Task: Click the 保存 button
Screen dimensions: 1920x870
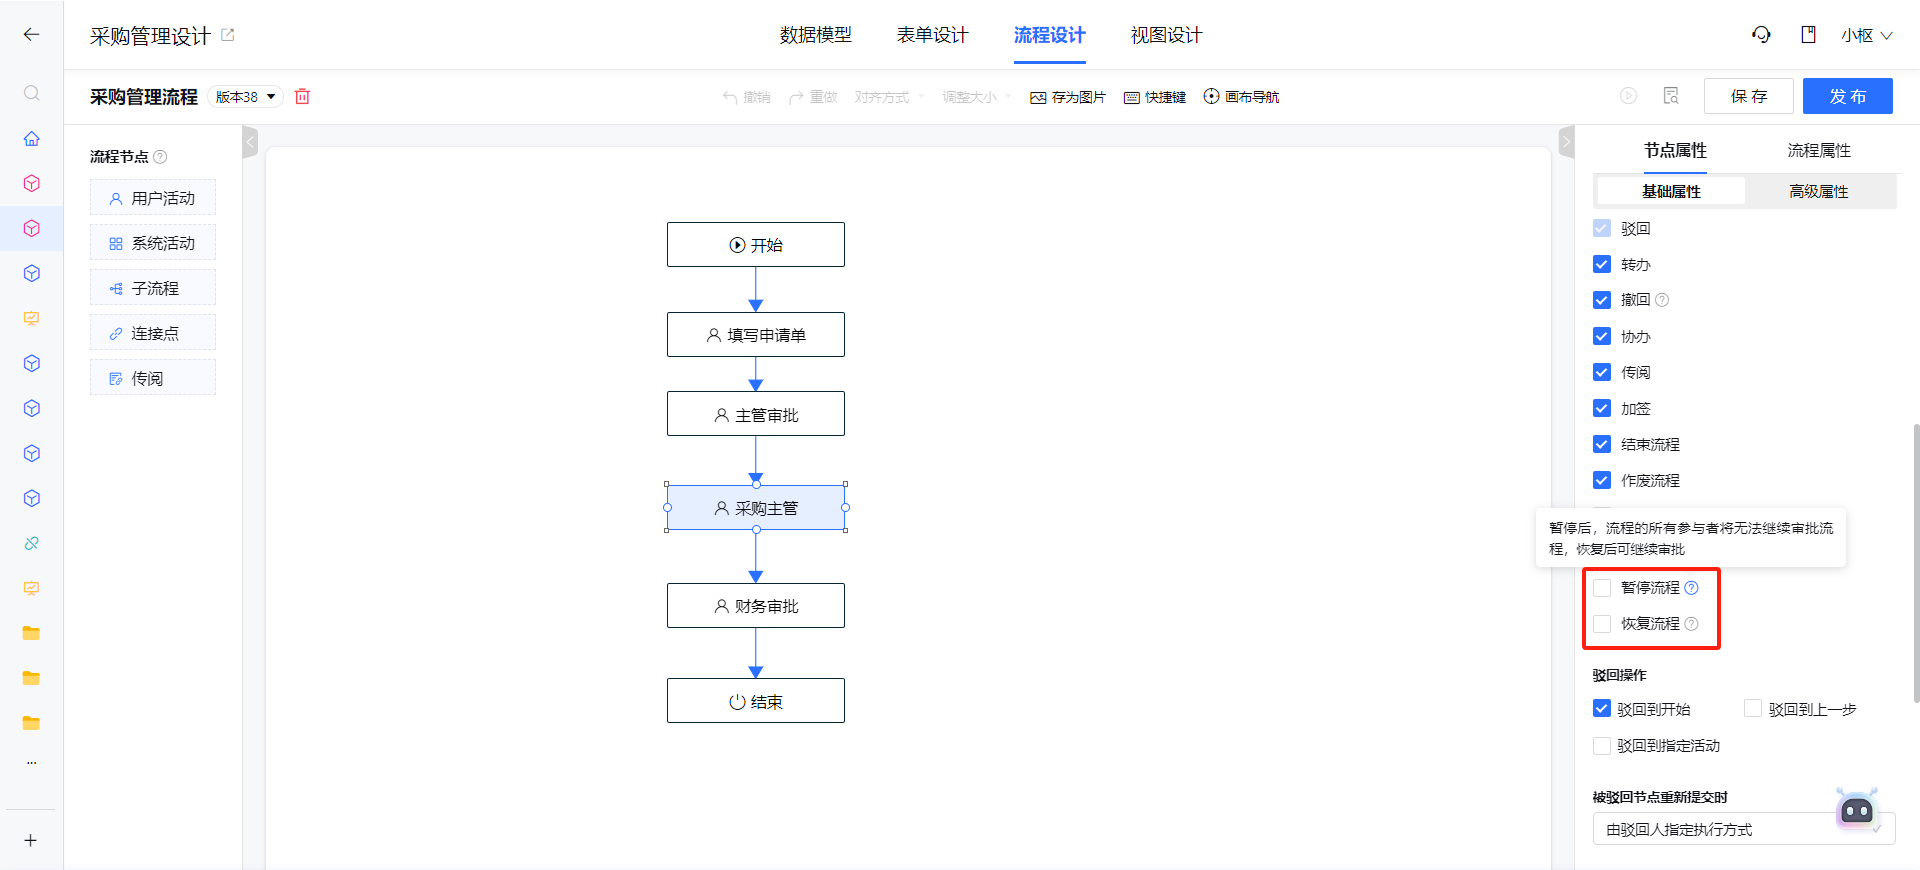Action: pos(1749,96)
